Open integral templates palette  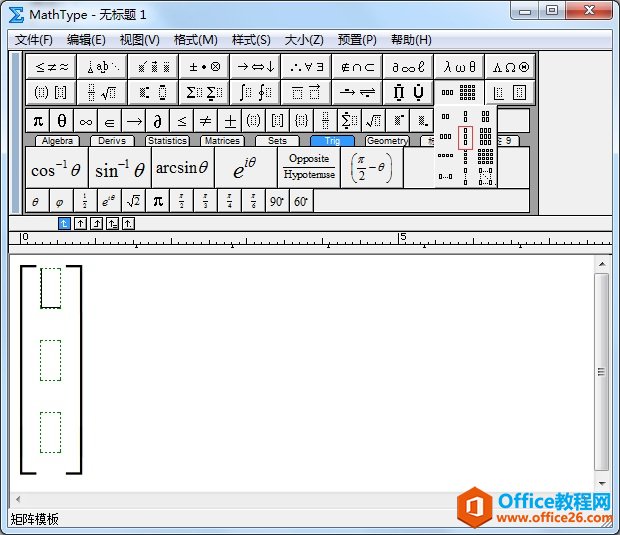pyautogui.click(x=255, y=93)
